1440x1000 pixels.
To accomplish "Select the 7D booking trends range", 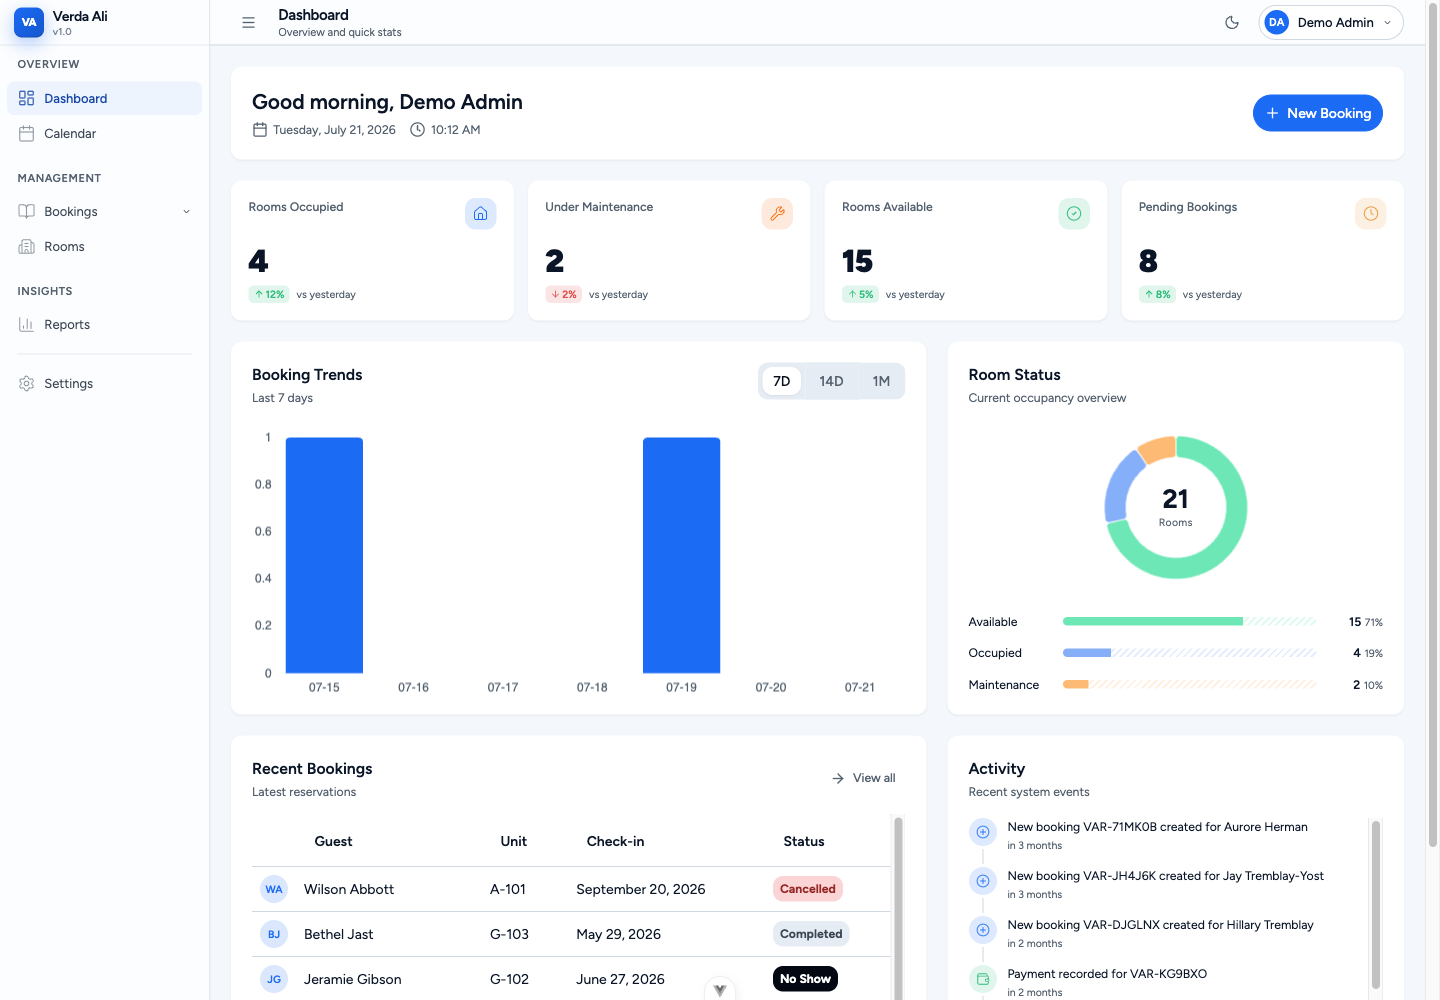I will [x=782, y=381].
